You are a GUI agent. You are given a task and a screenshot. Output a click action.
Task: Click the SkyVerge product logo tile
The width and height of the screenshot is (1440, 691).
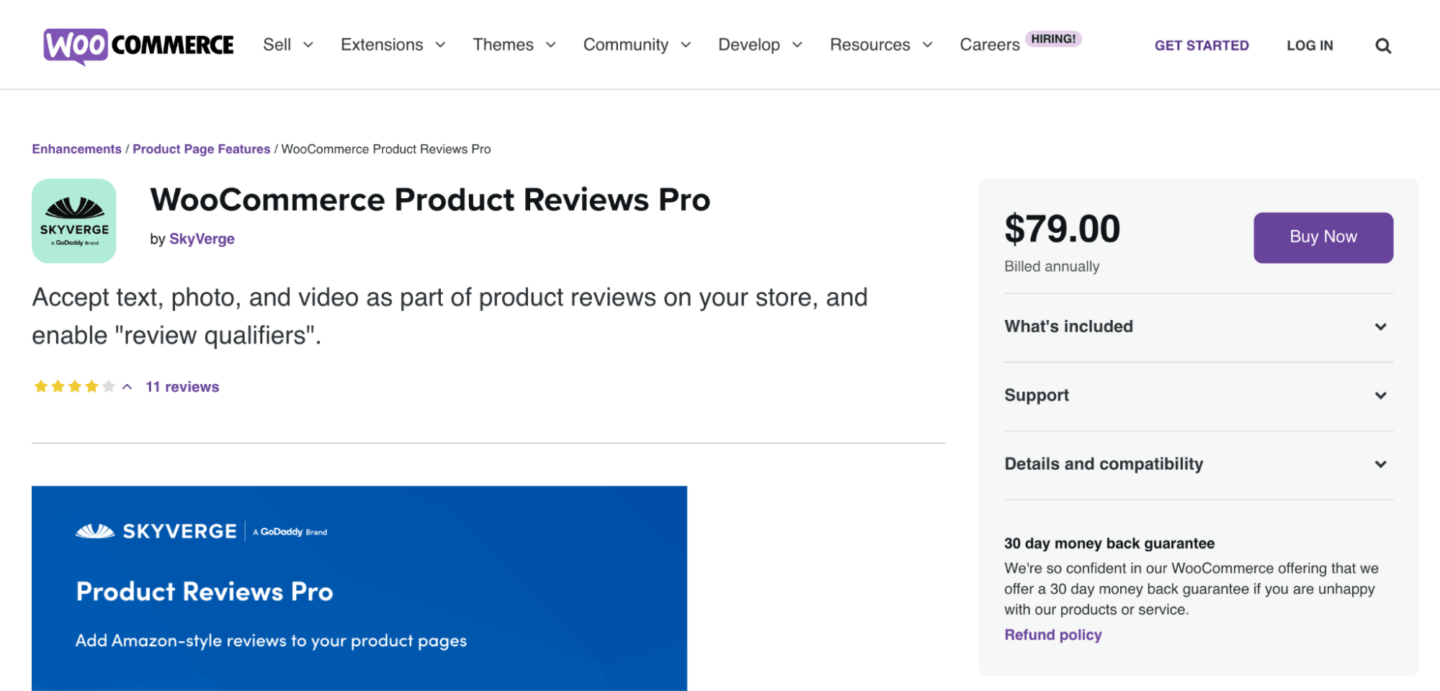click(x=74, y=221)
